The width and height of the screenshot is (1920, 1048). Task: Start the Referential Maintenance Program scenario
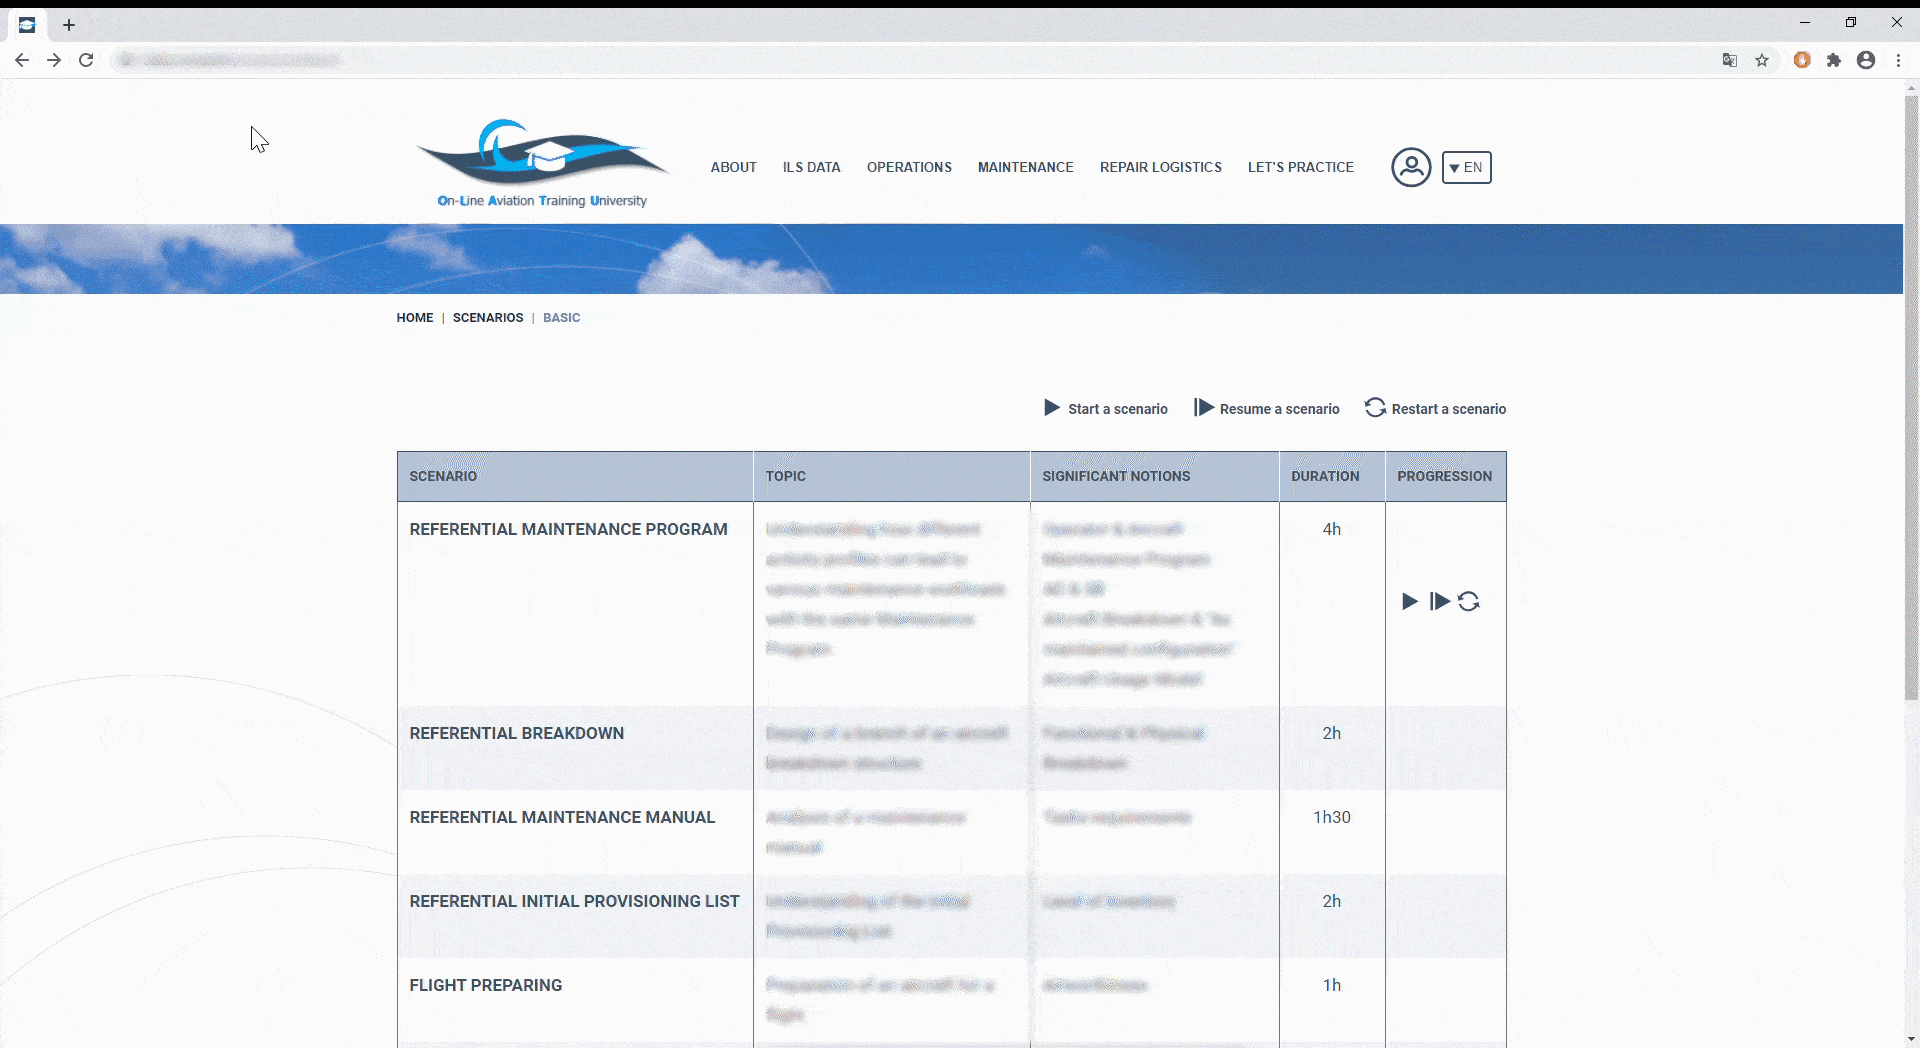coord(1410,601)
